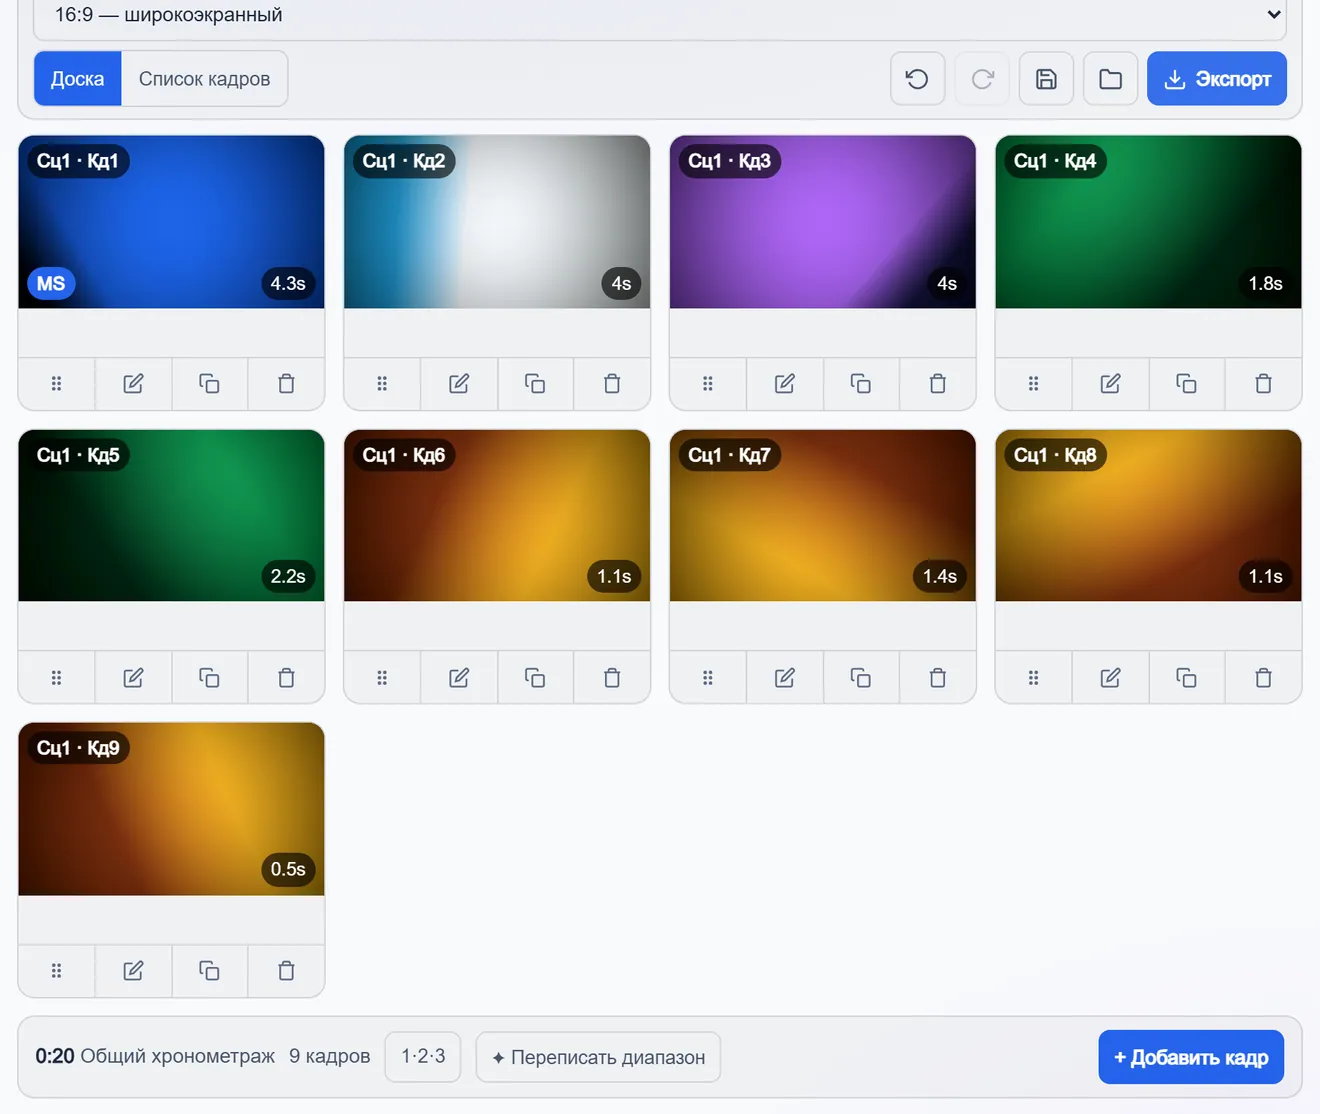Click the Переписать диапазон button
The width and height of the screenshot is (1320, 1114).
[598, 1057]
